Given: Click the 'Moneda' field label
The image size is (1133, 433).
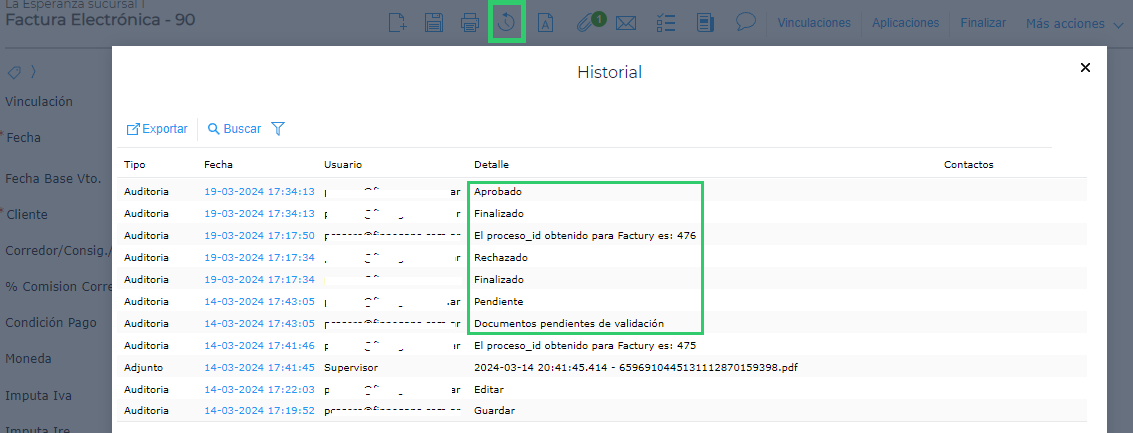Looking at the screenshot, I should pos(28,359).
